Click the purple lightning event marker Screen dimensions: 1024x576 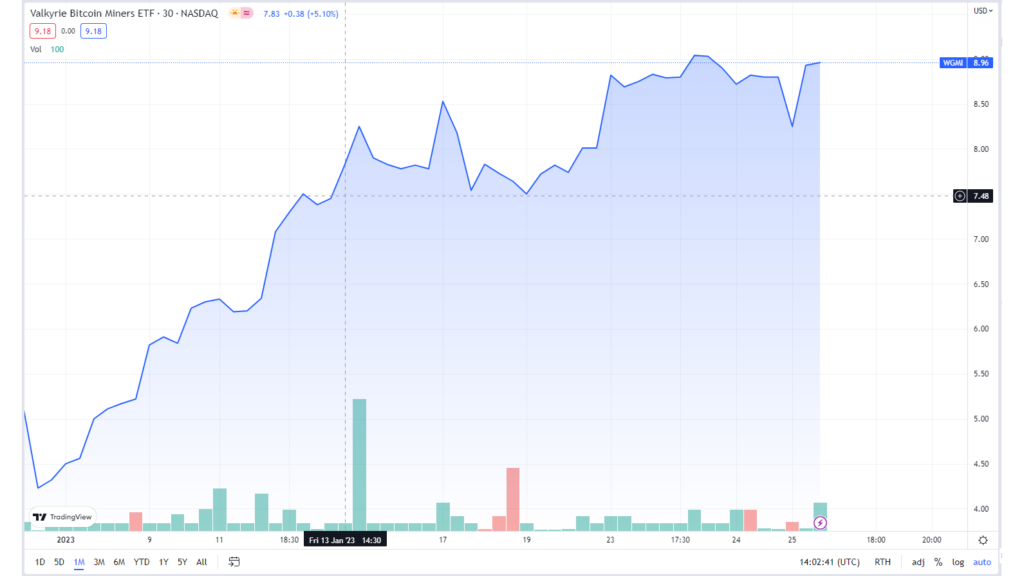(x=820, y=522)
